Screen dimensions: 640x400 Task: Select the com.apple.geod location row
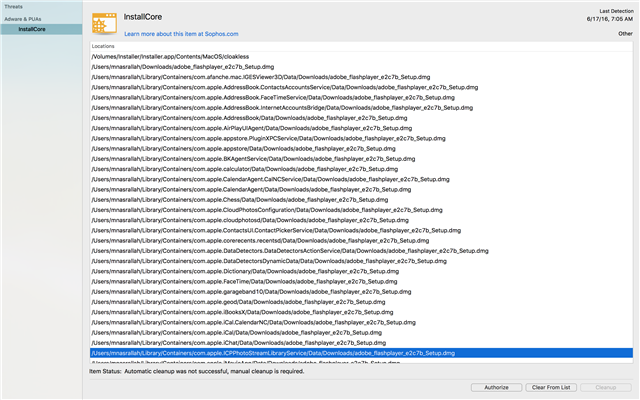[361, 302]
